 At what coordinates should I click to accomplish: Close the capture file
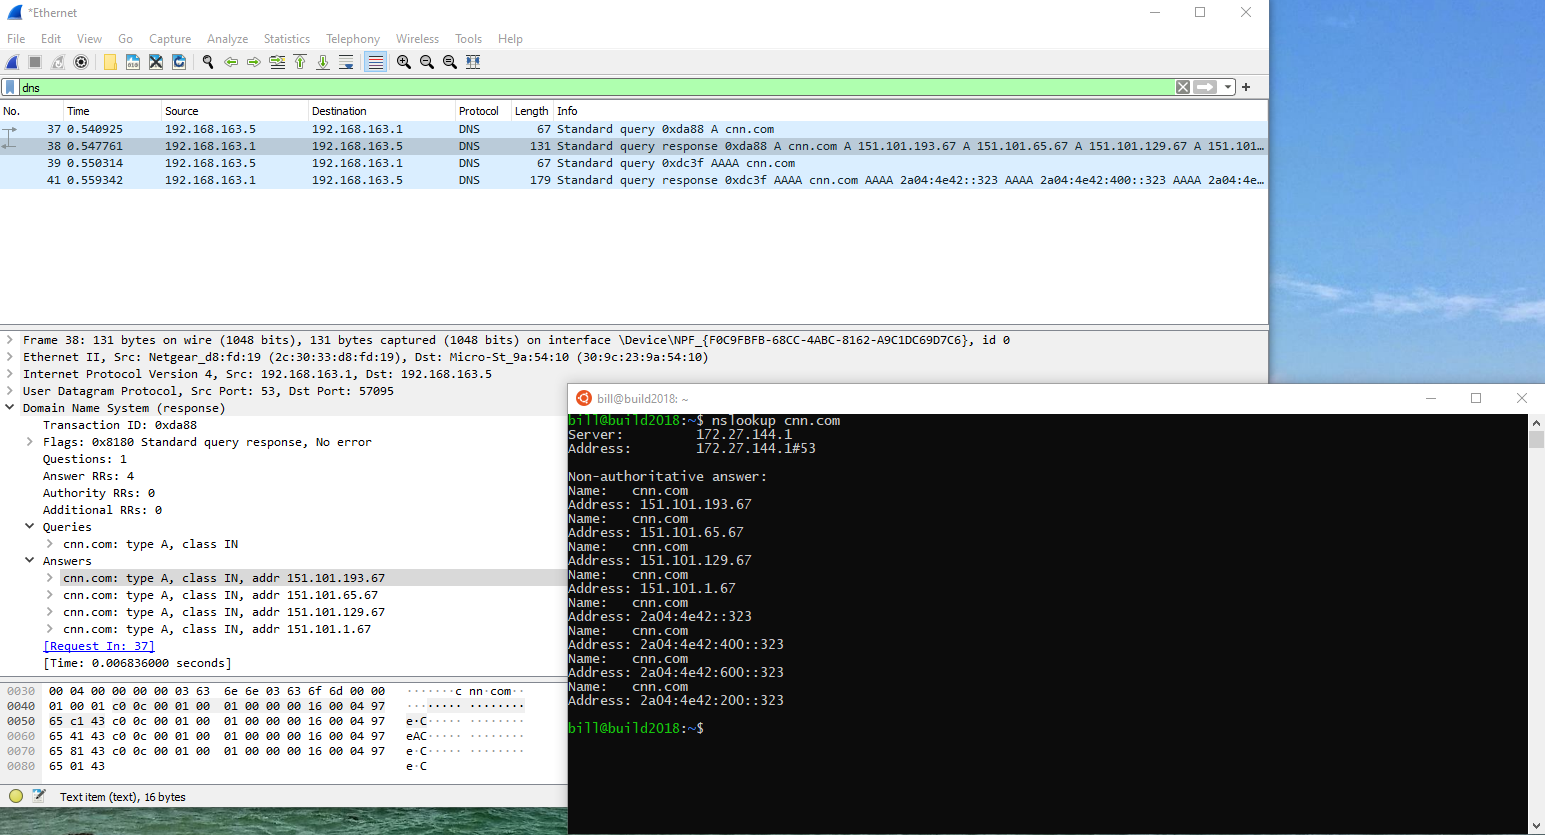pyautogui.click(x=156, y=62)
